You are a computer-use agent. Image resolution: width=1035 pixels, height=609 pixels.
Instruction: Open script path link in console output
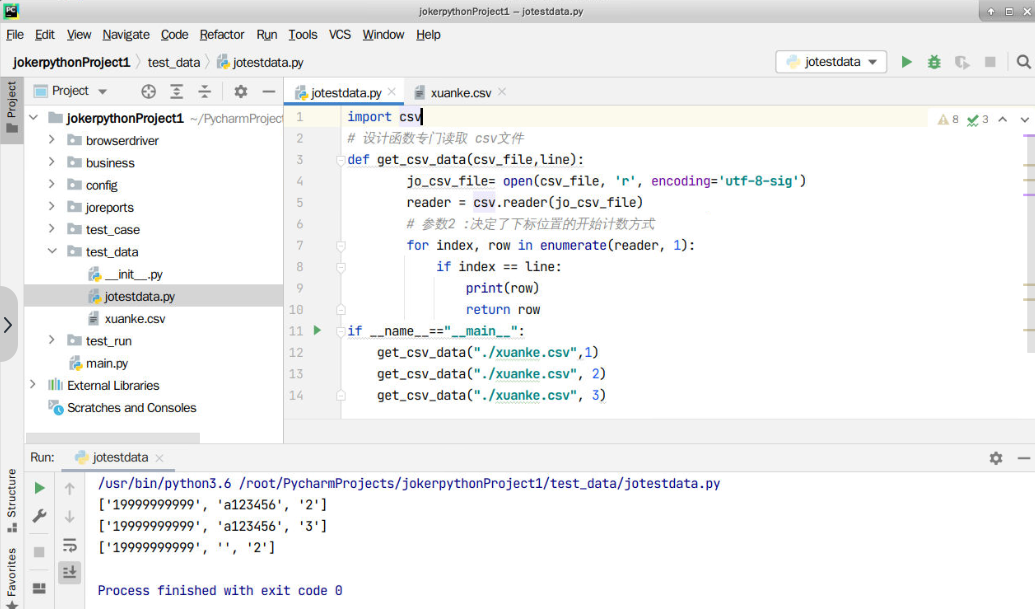point(480,483)
